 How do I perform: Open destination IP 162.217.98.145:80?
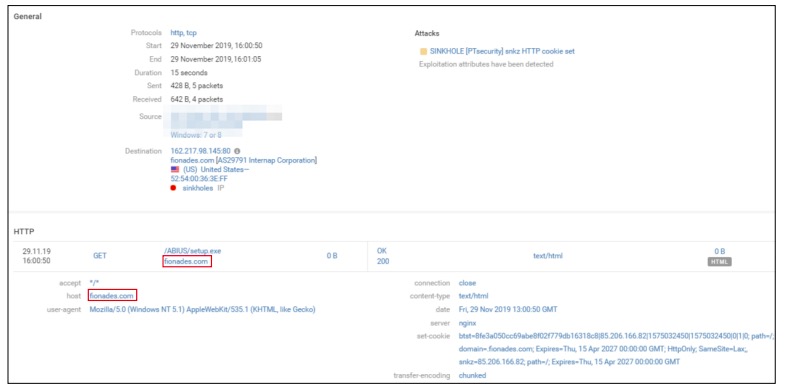[200, 151]
